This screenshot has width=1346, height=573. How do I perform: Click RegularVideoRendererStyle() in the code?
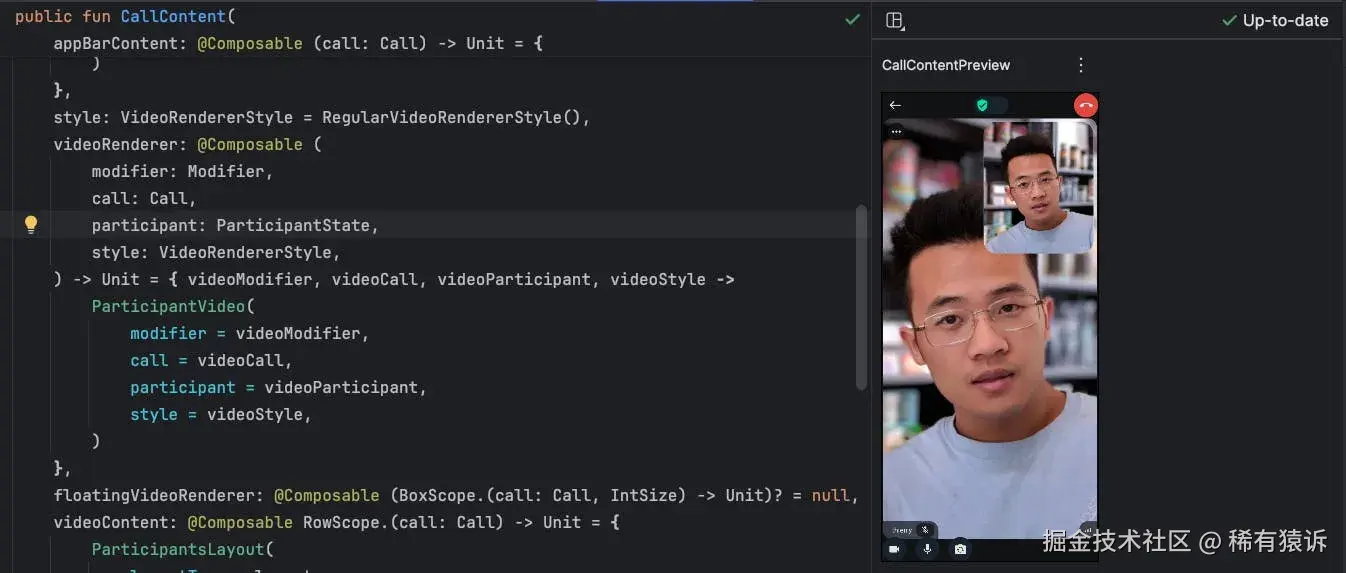pos(451,117)
